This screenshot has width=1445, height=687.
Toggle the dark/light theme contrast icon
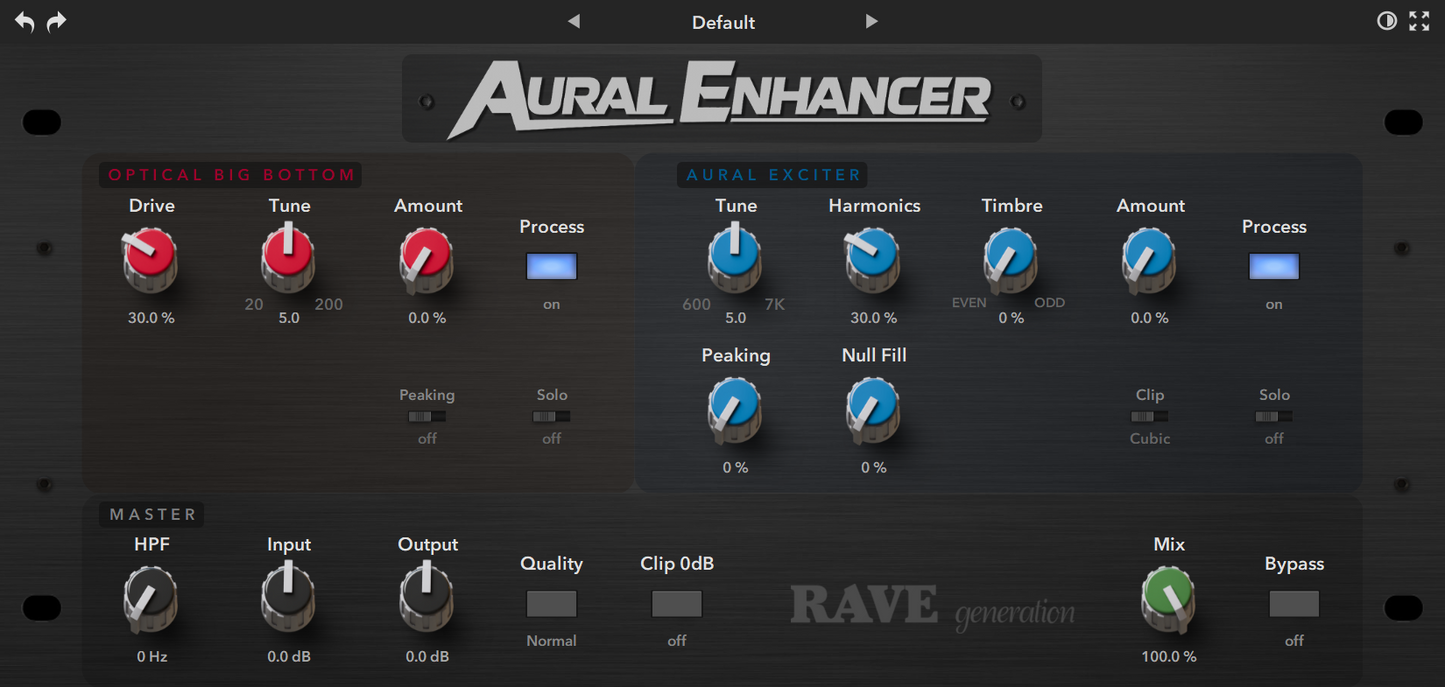coord(1386,20)
